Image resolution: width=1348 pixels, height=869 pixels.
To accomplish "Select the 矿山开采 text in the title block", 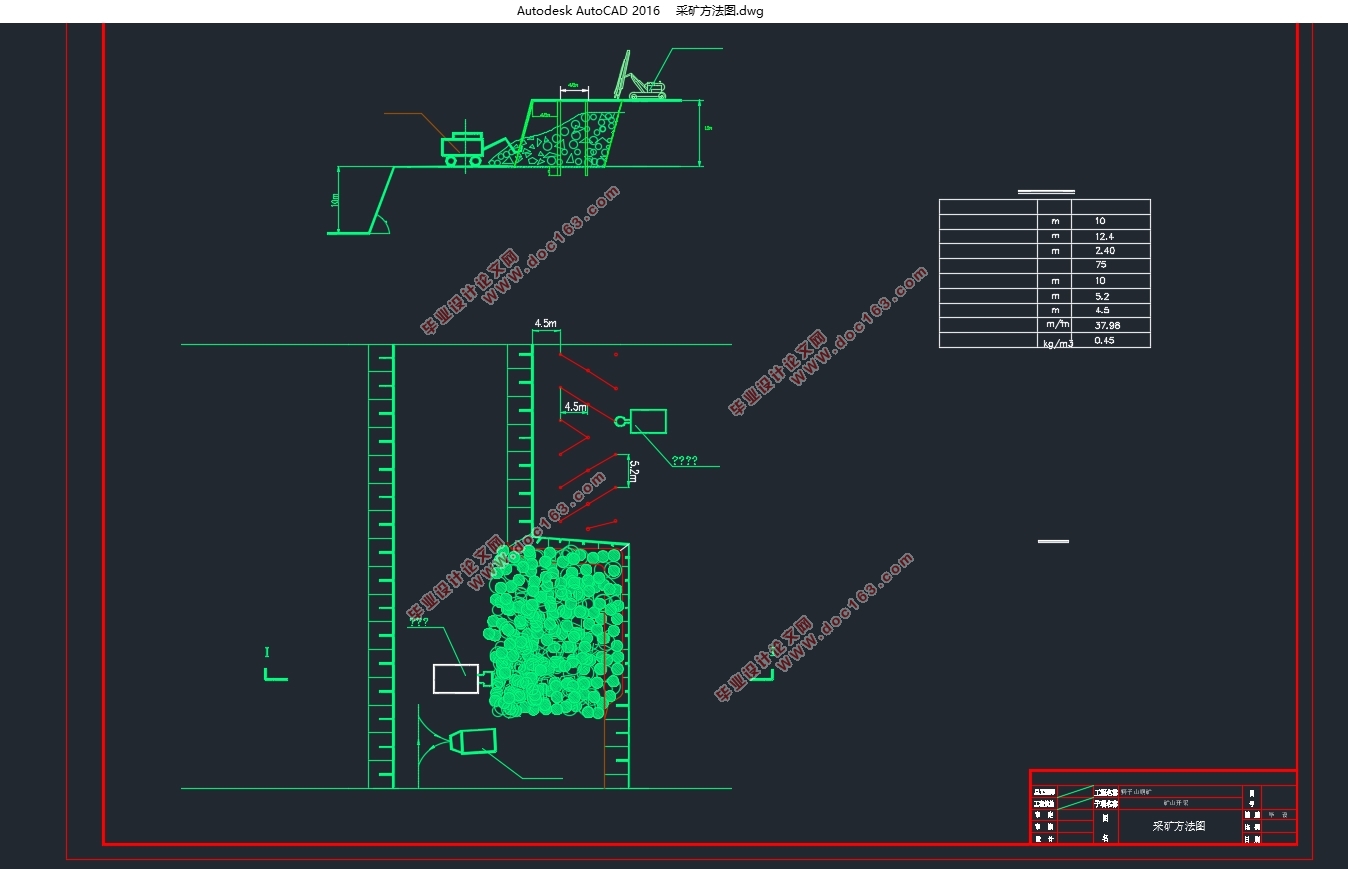I will (x=1176, y=802).
